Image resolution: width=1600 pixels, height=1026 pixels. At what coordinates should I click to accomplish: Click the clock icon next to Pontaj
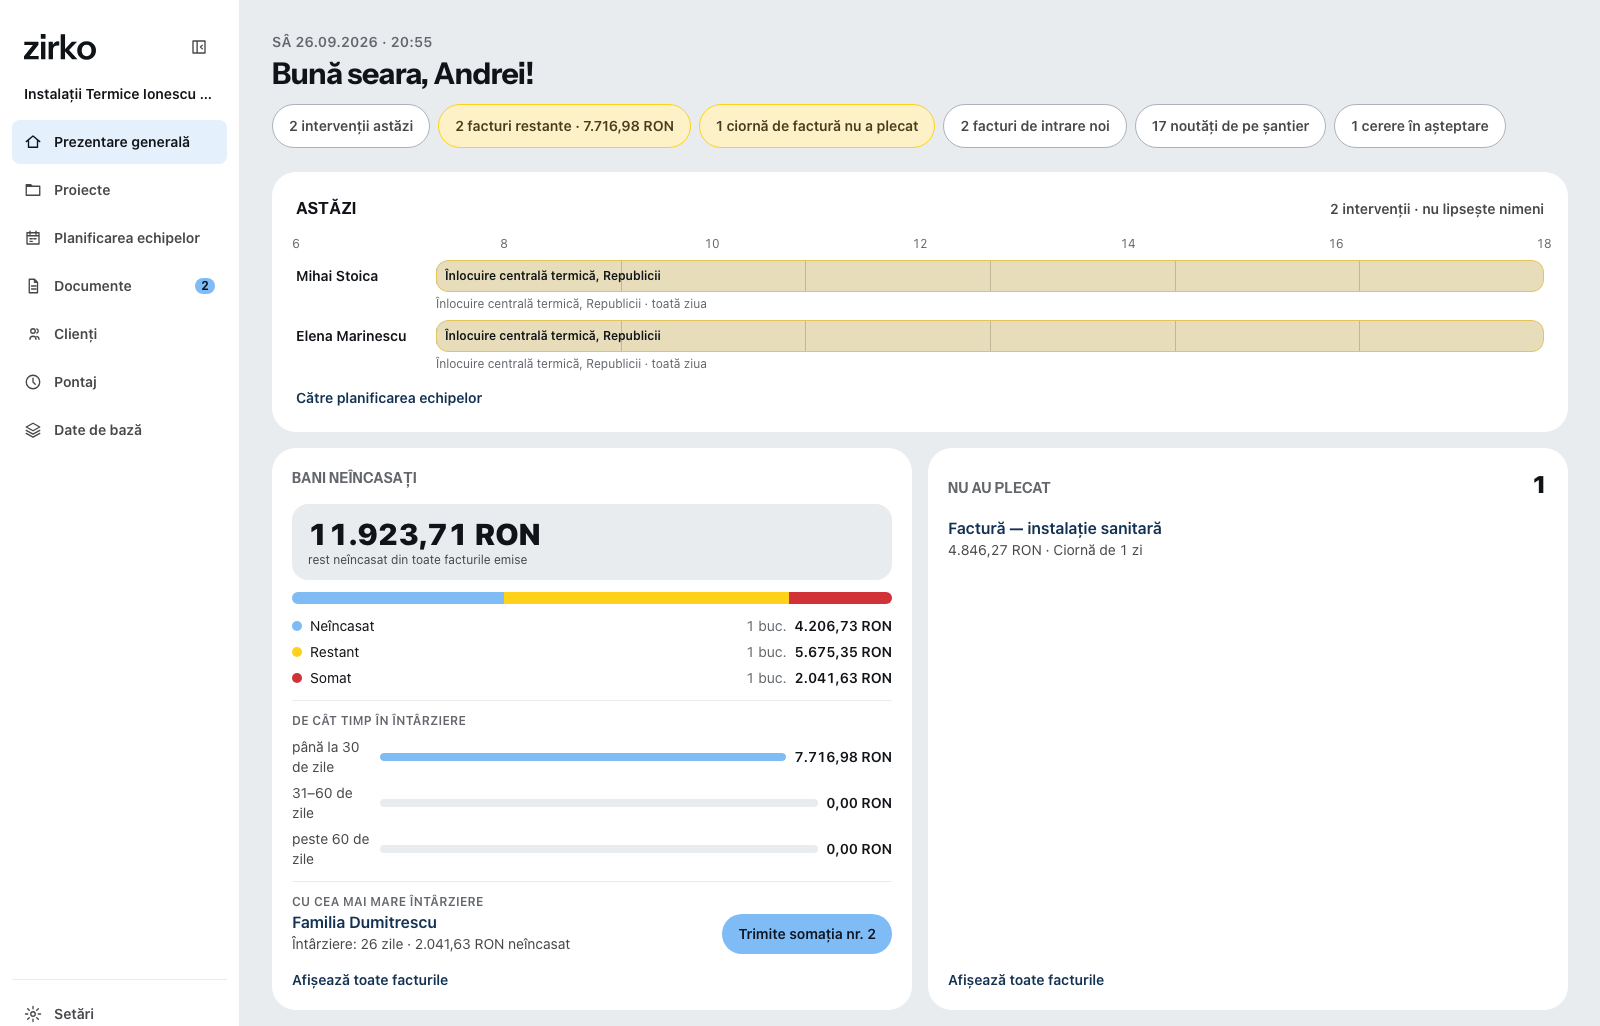pos(33,382)
